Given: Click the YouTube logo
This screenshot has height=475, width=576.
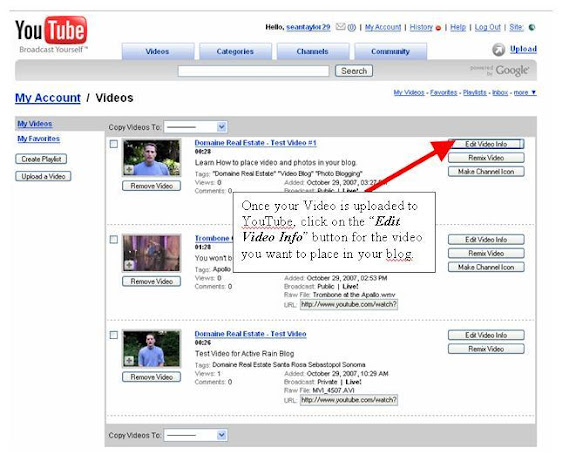Looking at the screenshot, I should (51, 34).
